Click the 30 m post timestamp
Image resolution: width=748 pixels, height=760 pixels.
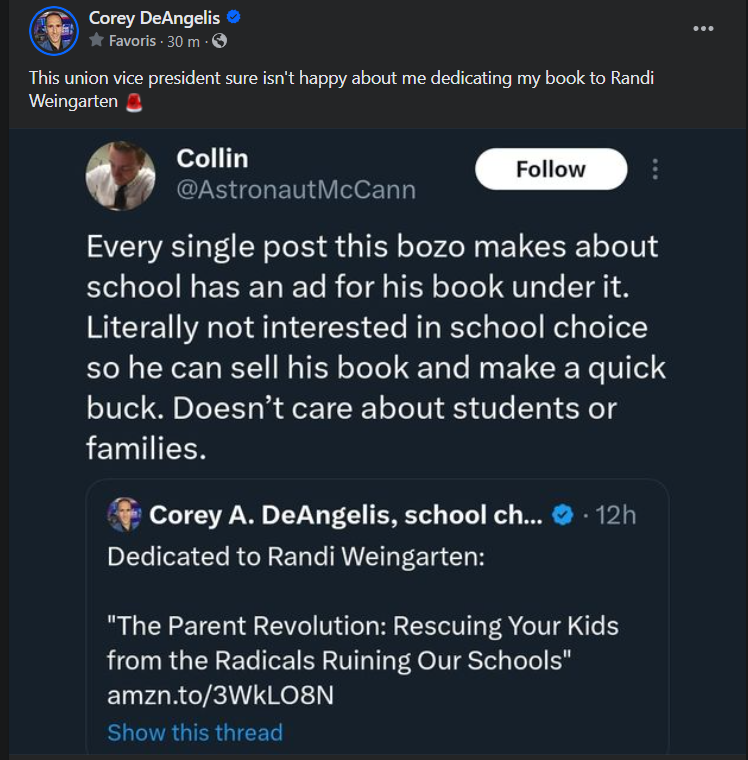point(183,42)
